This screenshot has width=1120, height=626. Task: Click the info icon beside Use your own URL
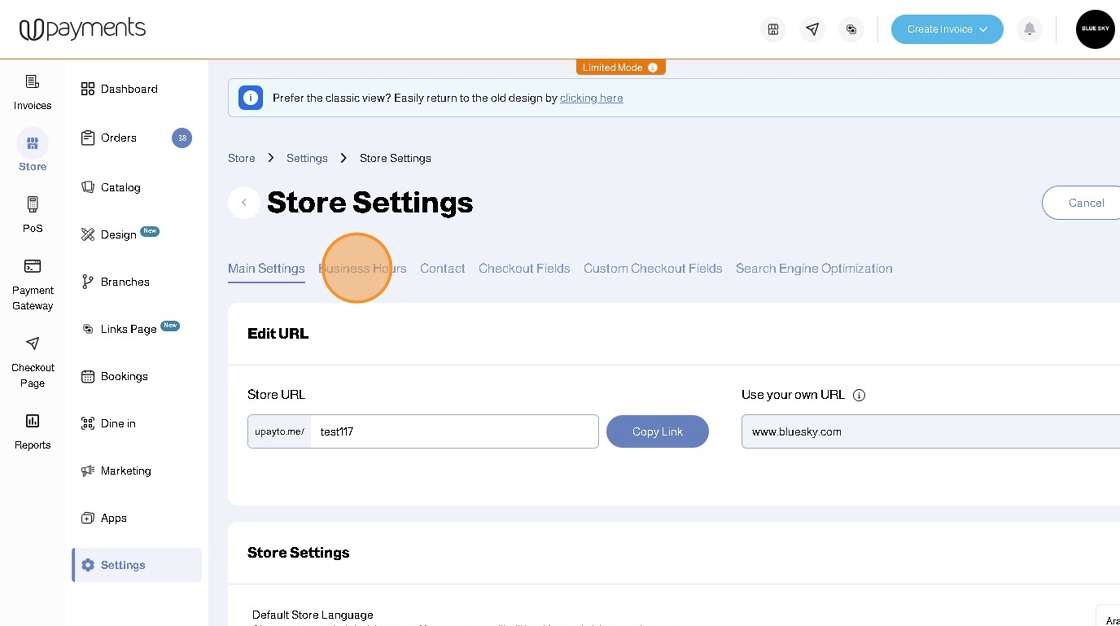click(859, 395)
